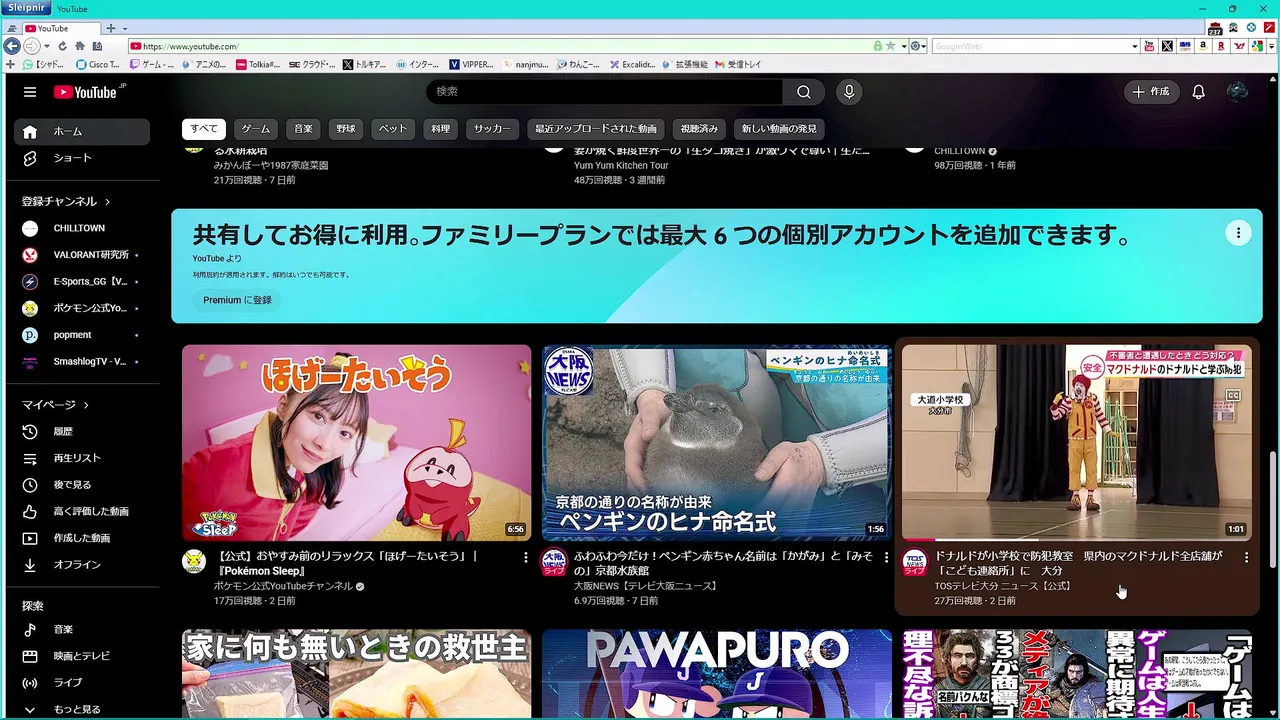This screenshot has width=1280, height=720.
Task: Open 高く評価した動画 liked videos
Action: (82, 511)
